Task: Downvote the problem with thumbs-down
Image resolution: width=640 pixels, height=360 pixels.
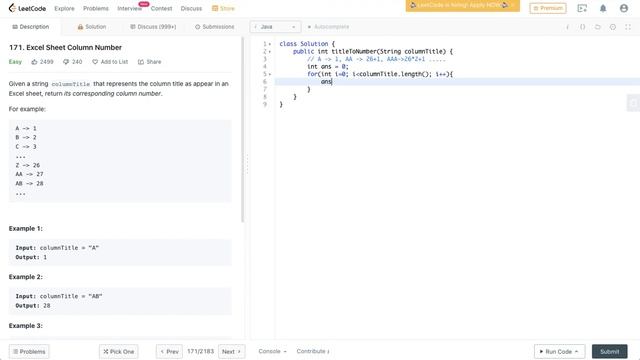Action: coord(66,62)
